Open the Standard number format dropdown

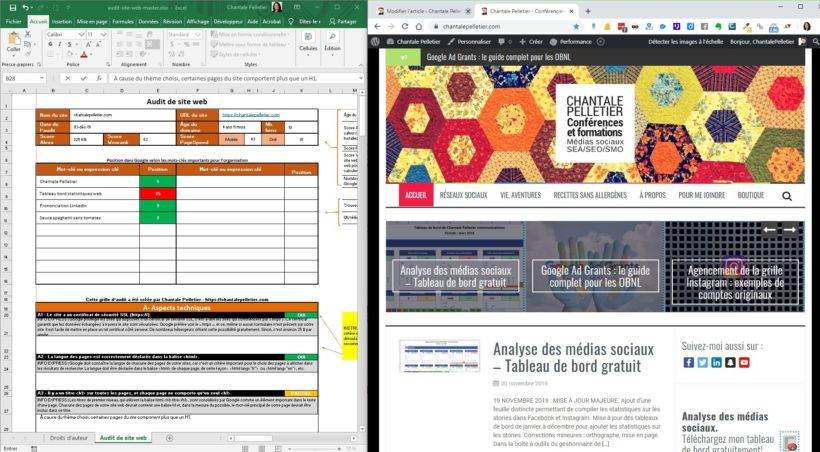pos(199,35)
